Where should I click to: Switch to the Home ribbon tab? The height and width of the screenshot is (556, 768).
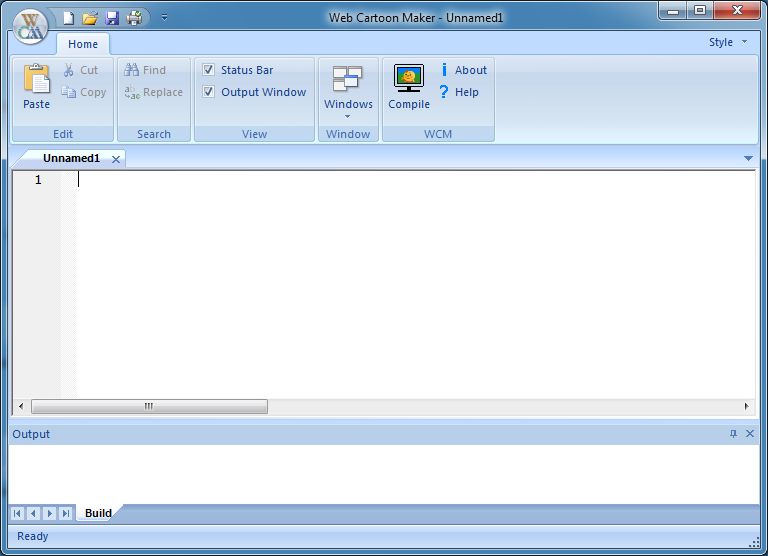pos(83,44)
